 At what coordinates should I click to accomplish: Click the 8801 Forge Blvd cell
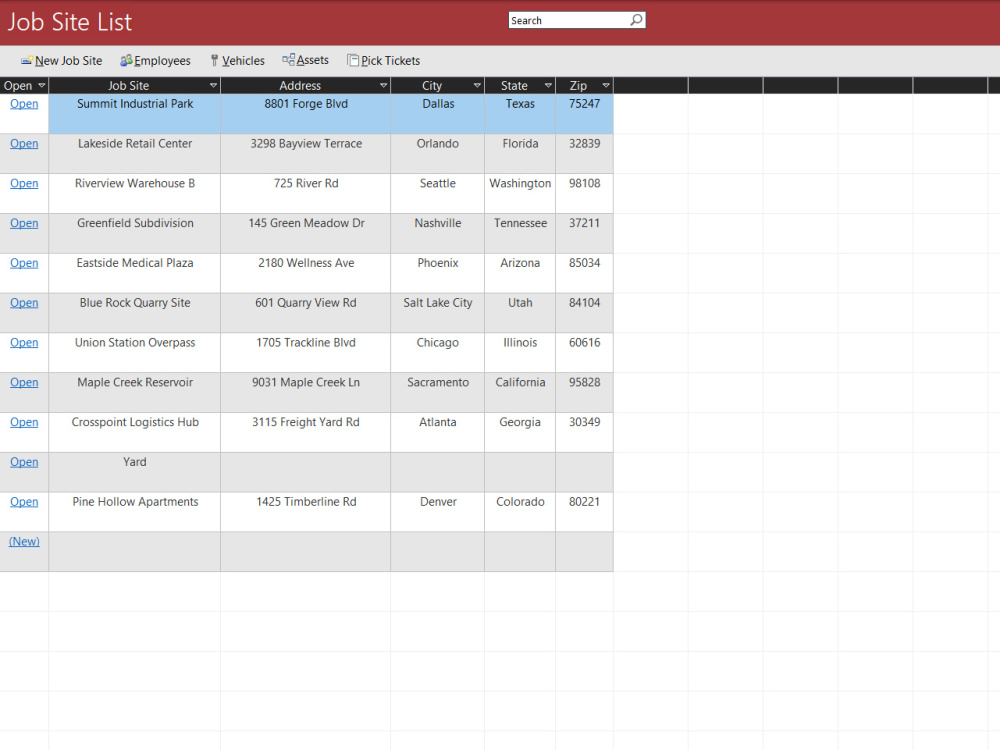pyautogui.click(x=305, y=114)
